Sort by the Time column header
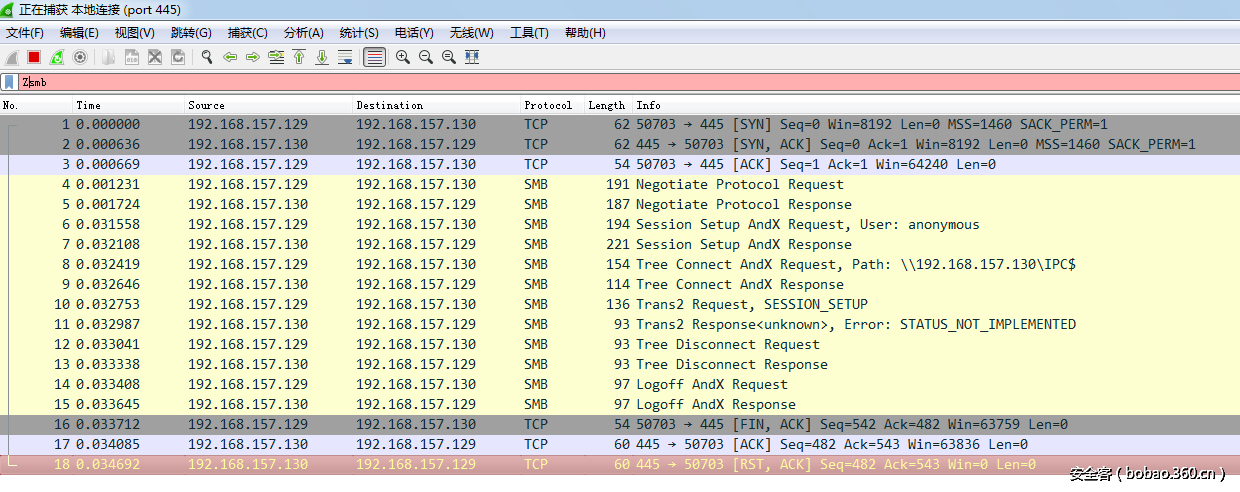Viewport: 1240px width, 492px height. coord(129,105)
